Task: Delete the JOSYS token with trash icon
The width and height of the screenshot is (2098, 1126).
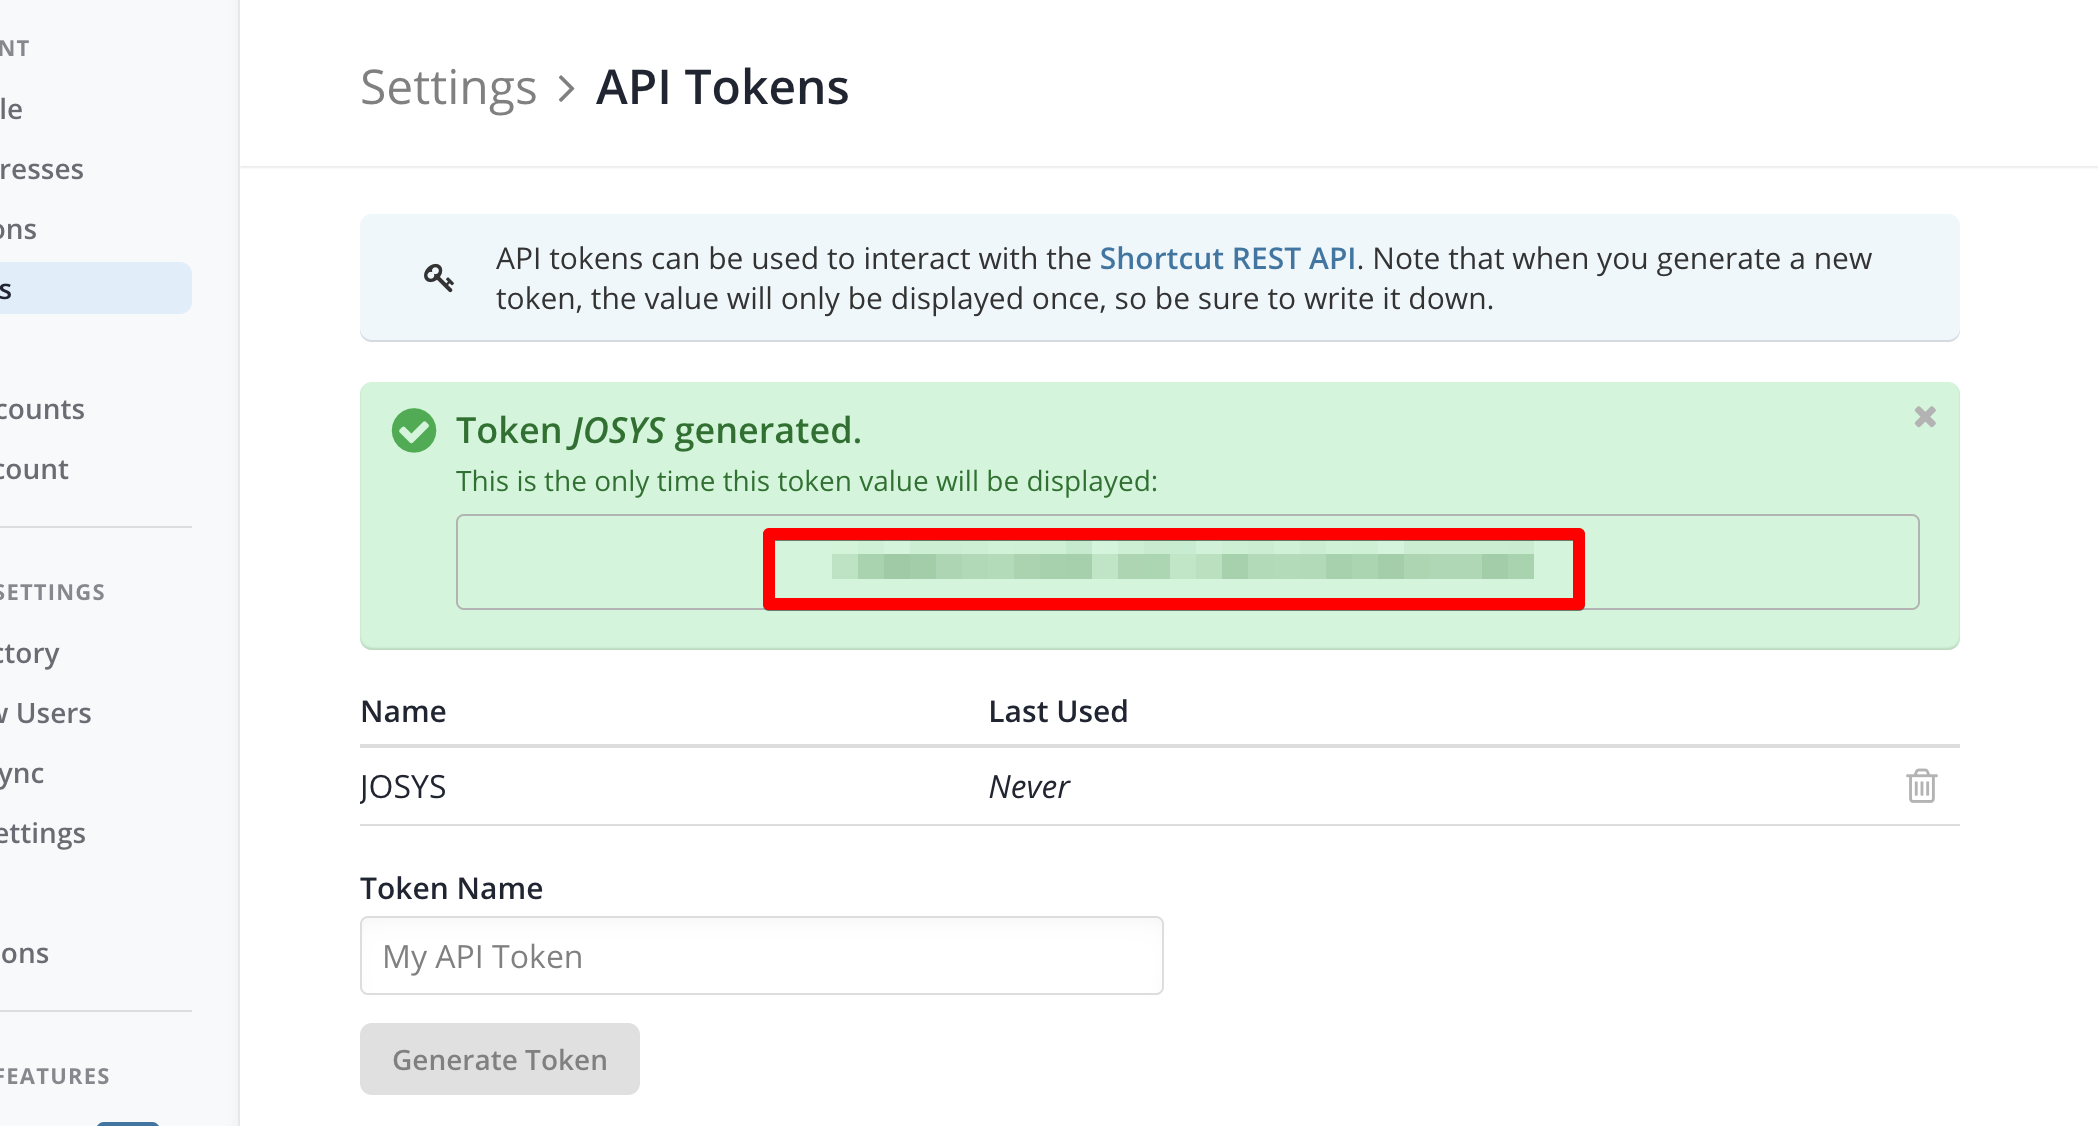Action: (x=1921, y=786)
